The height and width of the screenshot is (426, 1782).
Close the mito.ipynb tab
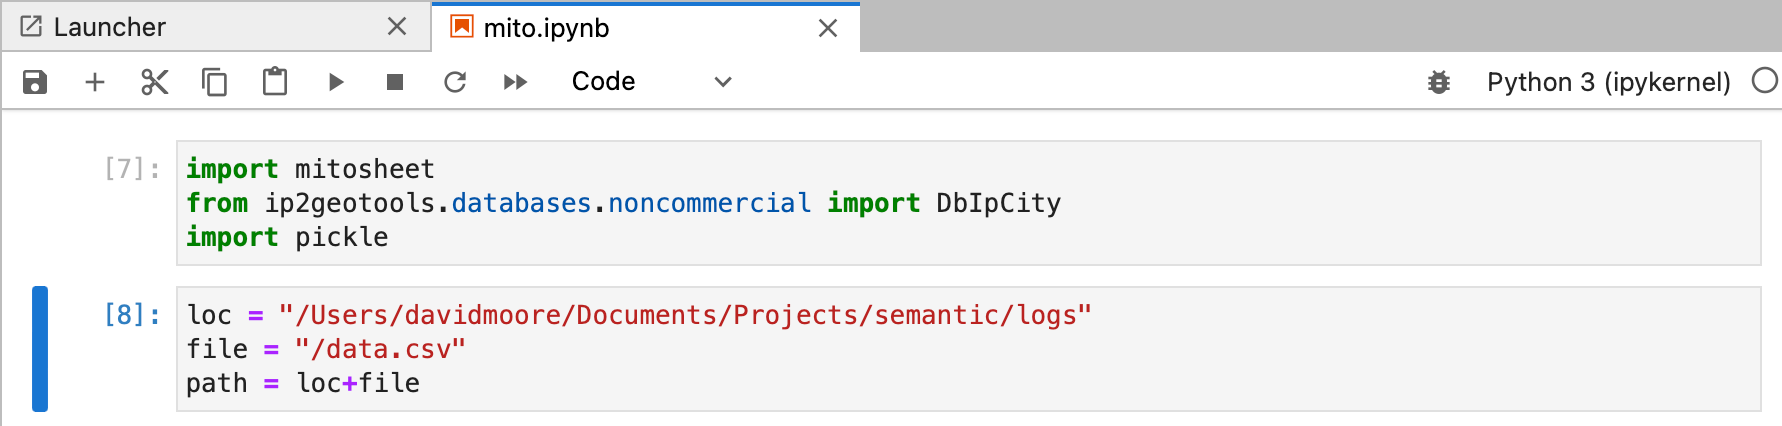pos(828,28)
